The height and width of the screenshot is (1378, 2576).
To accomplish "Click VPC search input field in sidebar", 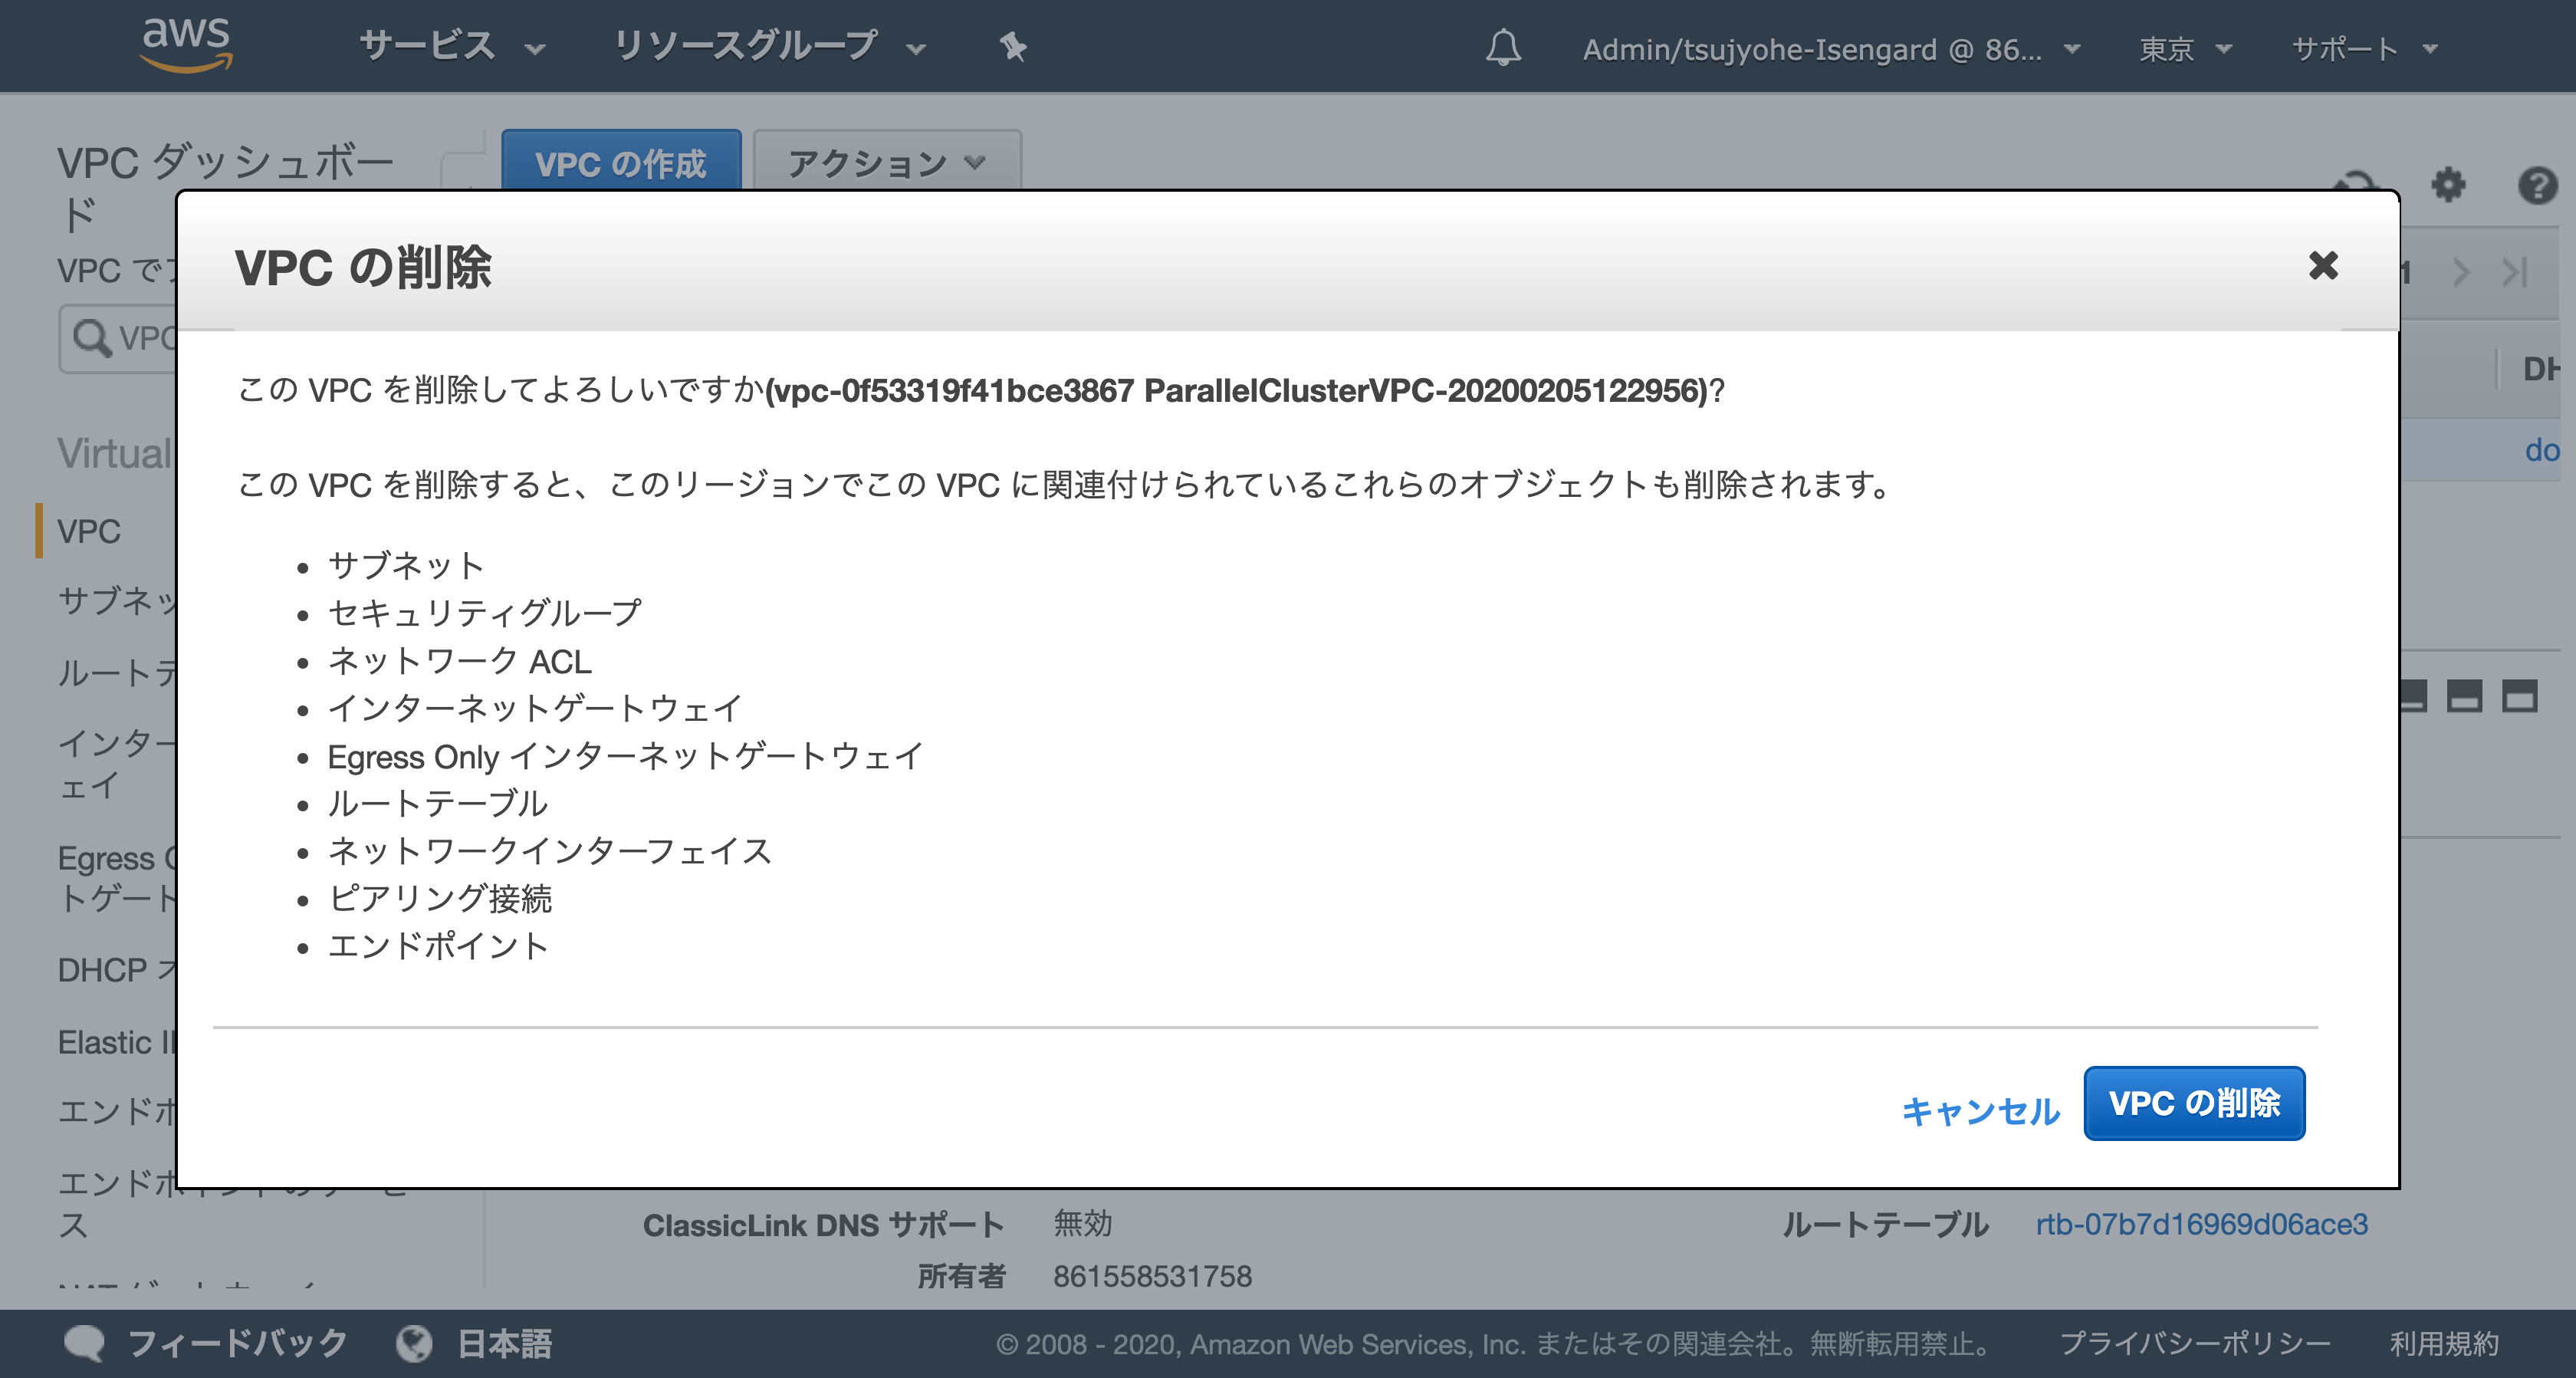I will 119,338.
